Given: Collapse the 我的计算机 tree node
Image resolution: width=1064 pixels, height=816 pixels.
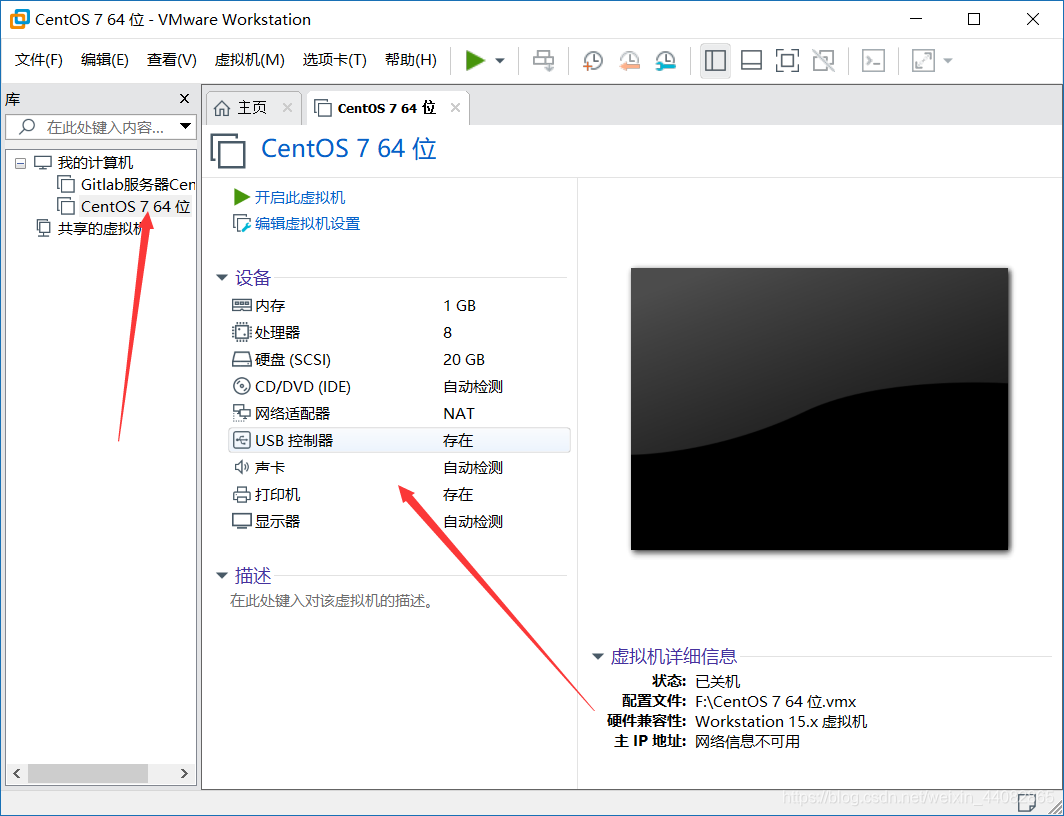Looking at the screenshot, I should [x=20, y=163].
